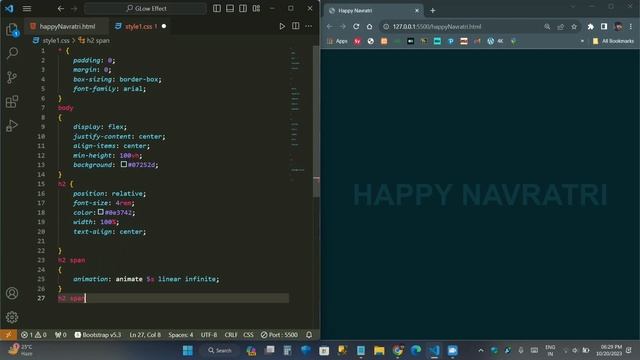The image size is (640, 360).
Task: Show hidden system tray icons
Action: click(481, 350)
